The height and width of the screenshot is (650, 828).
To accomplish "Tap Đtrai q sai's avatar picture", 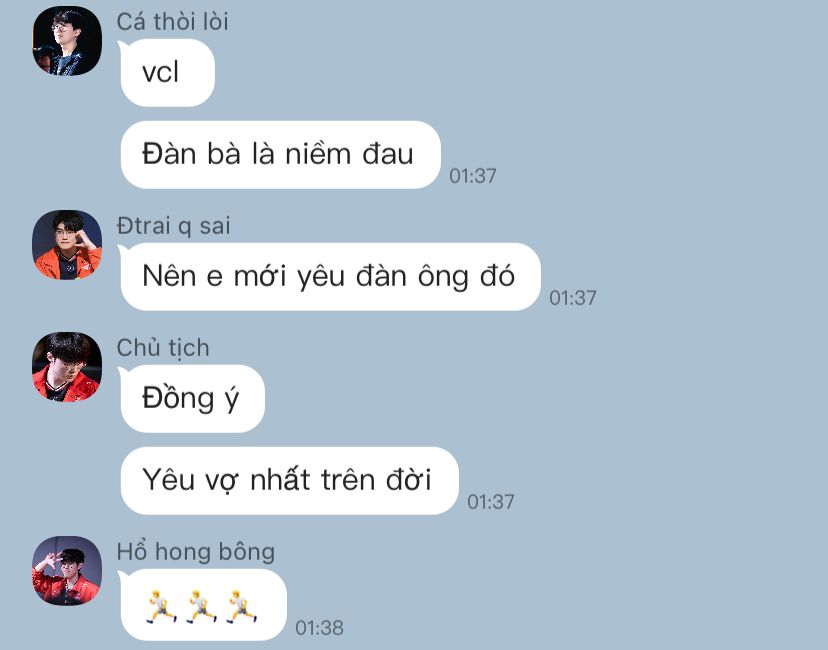I will (x=67, y=244).
